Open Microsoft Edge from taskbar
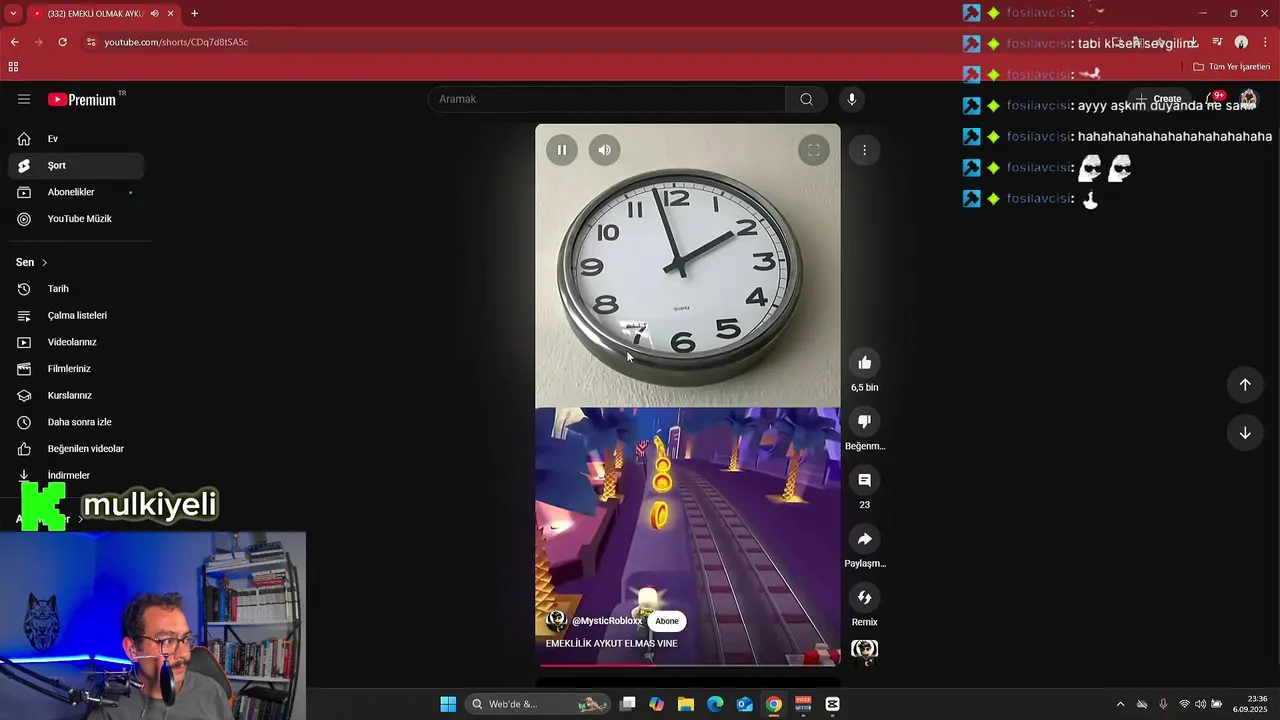This screenshot has height=720, width=1280. tap(715, 704)
